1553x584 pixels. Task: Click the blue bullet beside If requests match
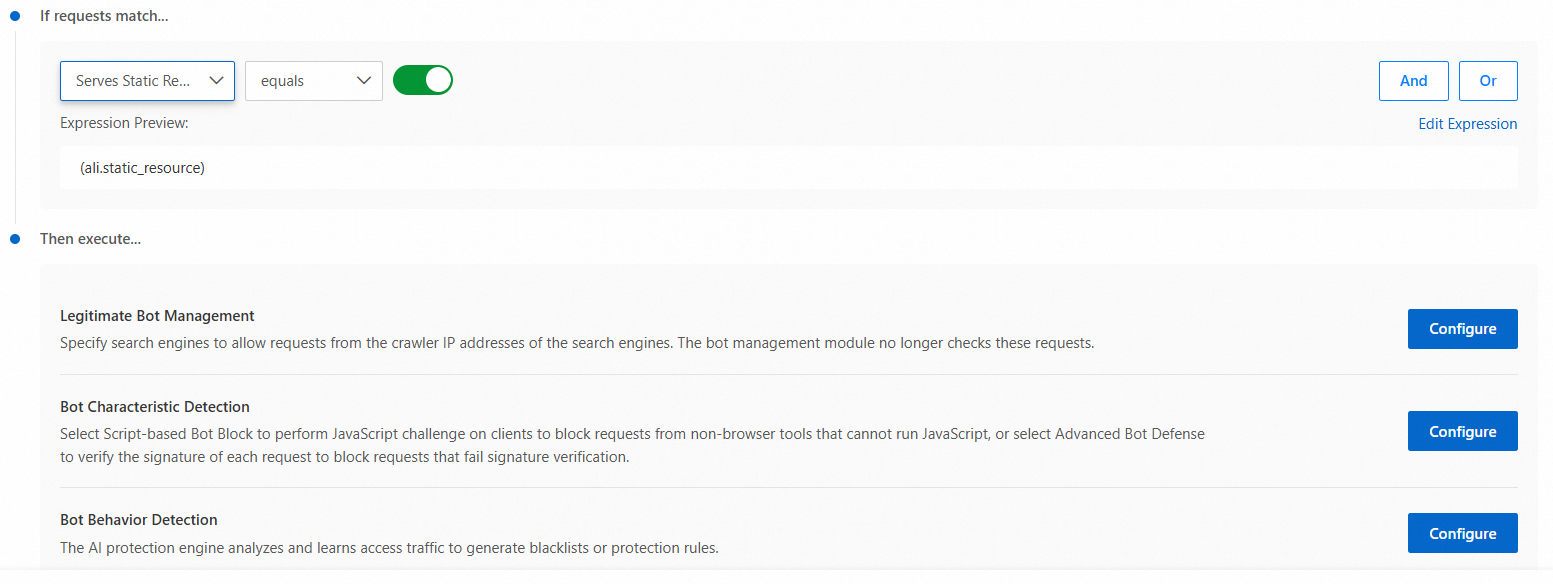[x=15, y=16]
